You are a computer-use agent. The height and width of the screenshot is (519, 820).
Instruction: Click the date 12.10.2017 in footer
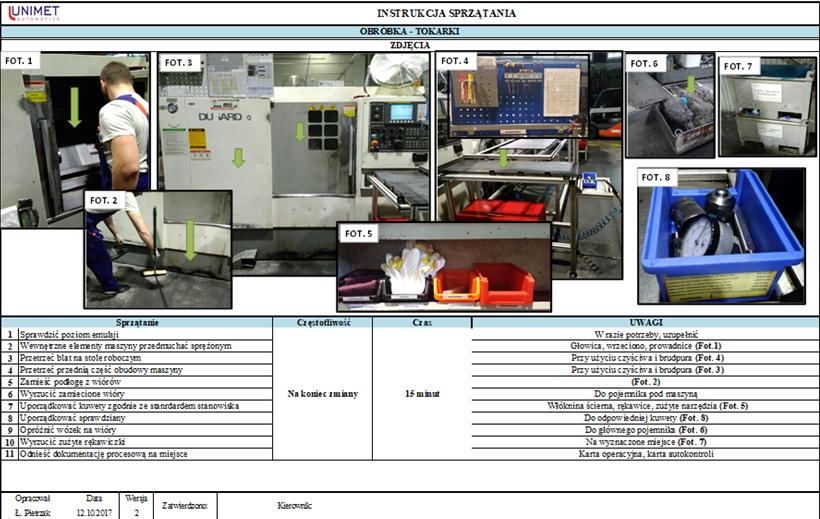click(93, 511)
